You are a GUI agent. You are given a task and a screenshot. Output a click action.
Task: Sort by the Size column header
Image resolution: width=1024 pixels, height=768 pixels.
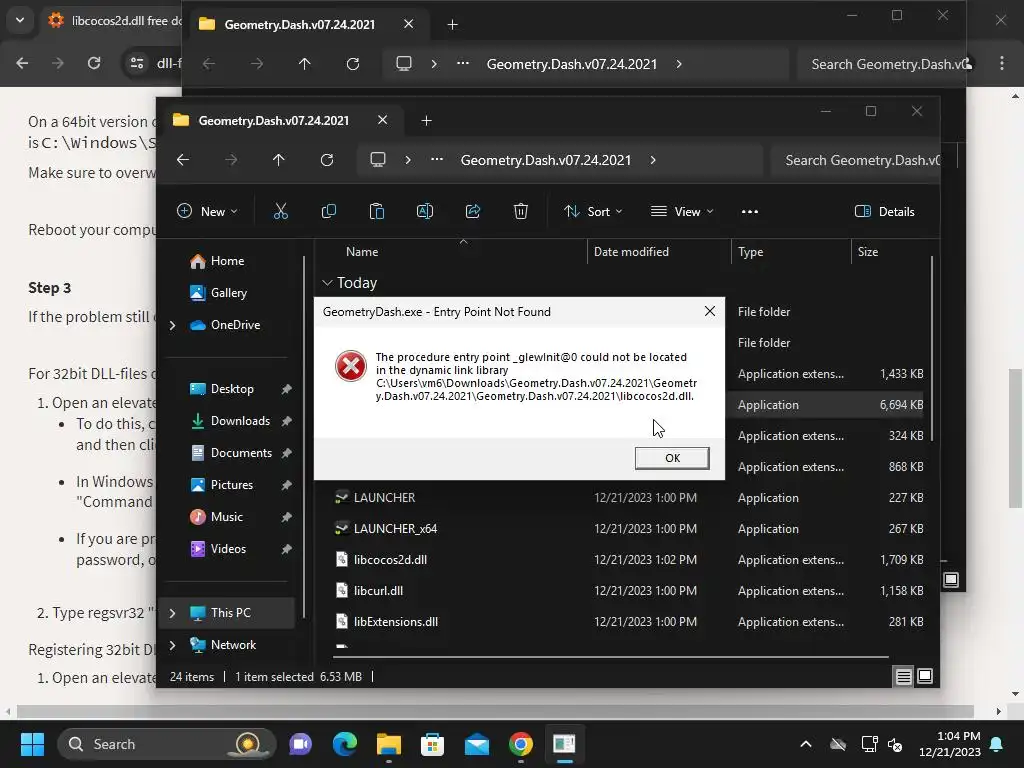867,251
